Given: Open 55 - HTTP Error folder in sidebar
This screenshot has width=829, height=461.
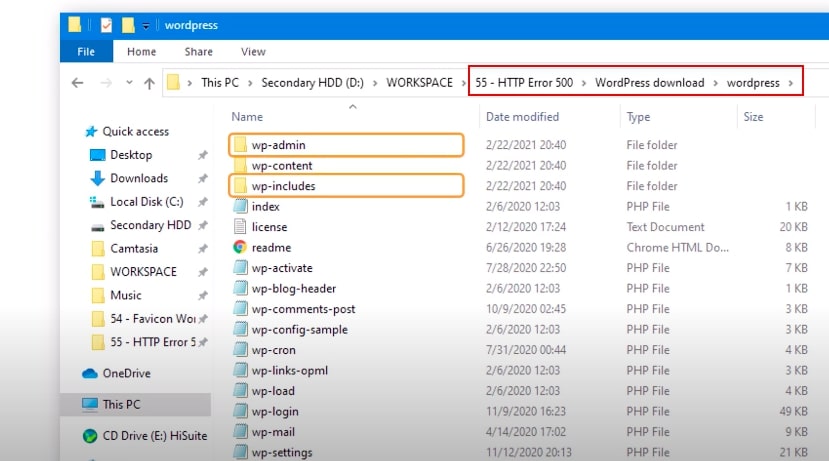Looking at the screenshot, I should (x=143, y=342).
